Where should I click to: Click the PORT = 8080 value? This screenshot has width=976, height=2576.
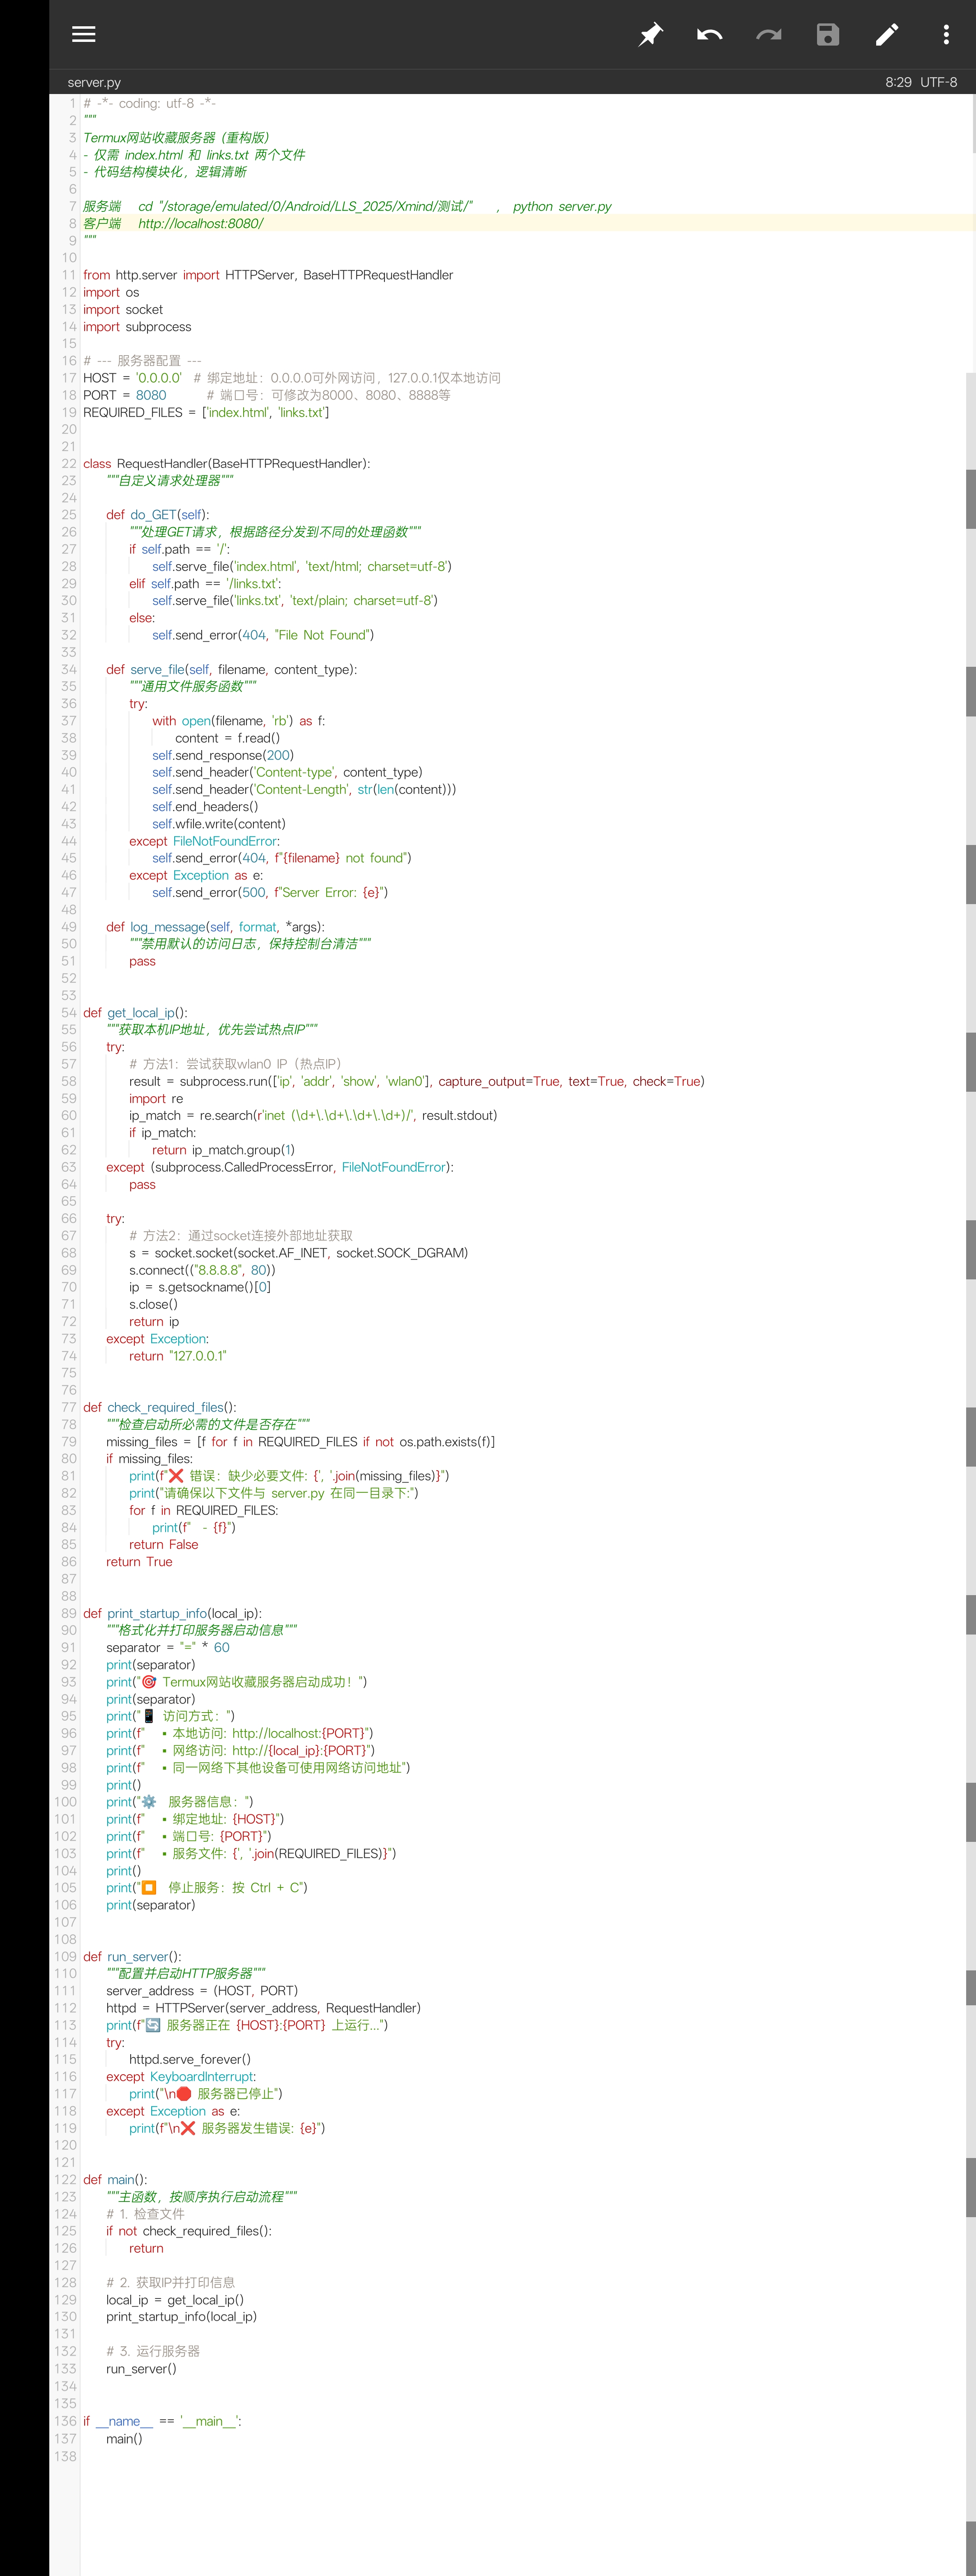[x=151, y=395]
